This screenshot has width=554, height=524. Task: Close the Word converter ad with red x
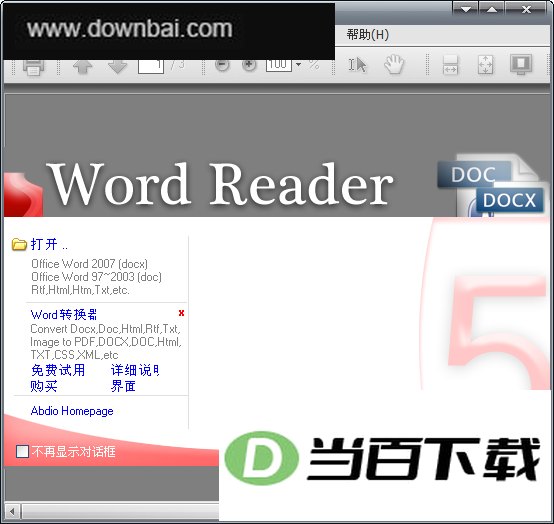coord(181,313)
